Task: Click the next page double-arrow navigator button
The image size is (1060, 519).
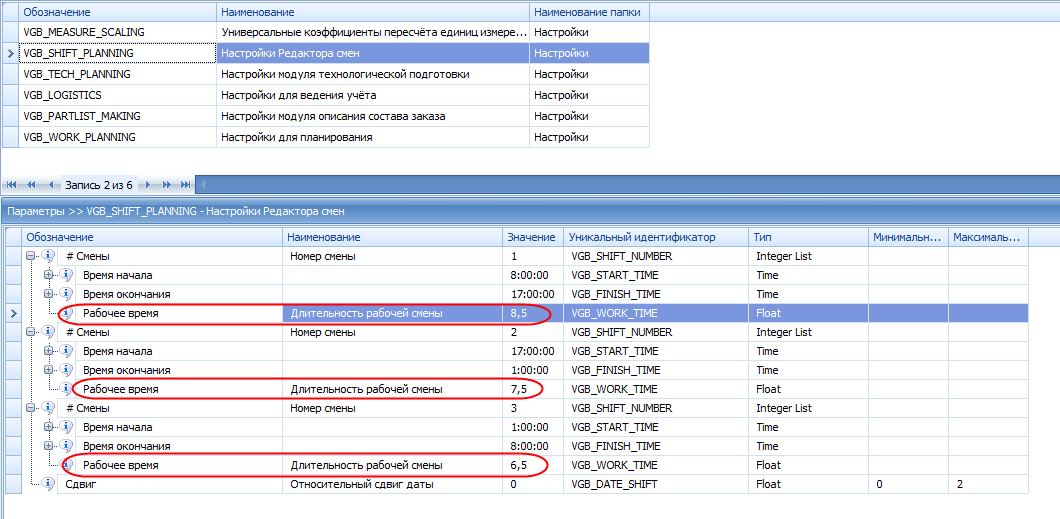Action: coord(165,185)
